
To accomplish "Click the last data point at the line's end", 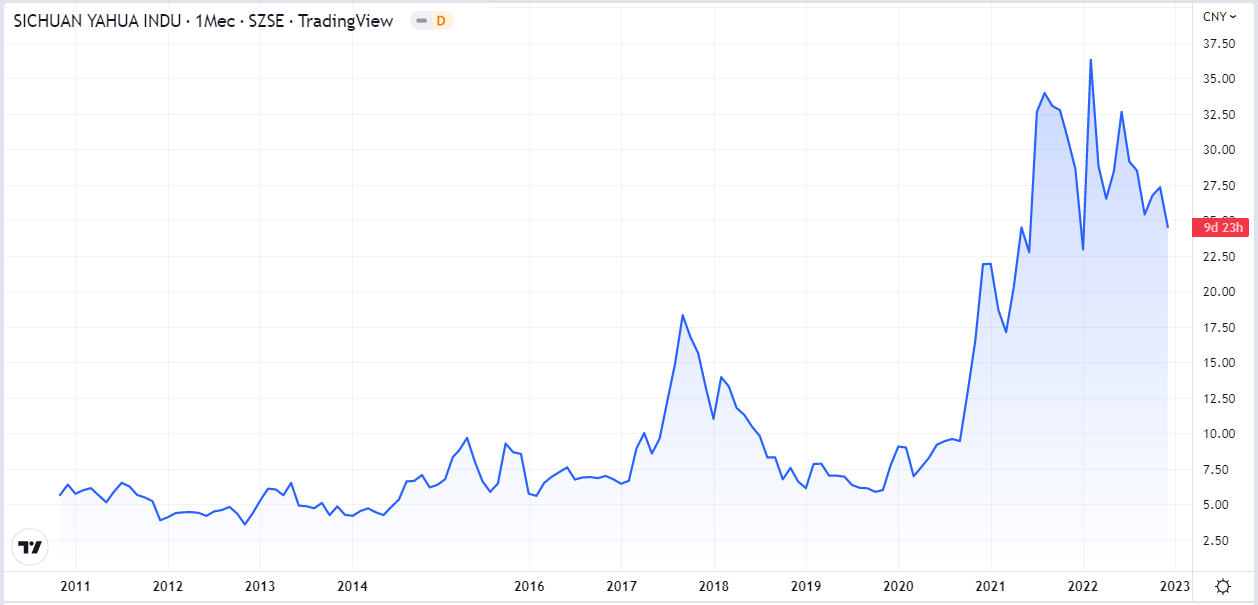I will pyautogui.click(x=1167, y=227).
